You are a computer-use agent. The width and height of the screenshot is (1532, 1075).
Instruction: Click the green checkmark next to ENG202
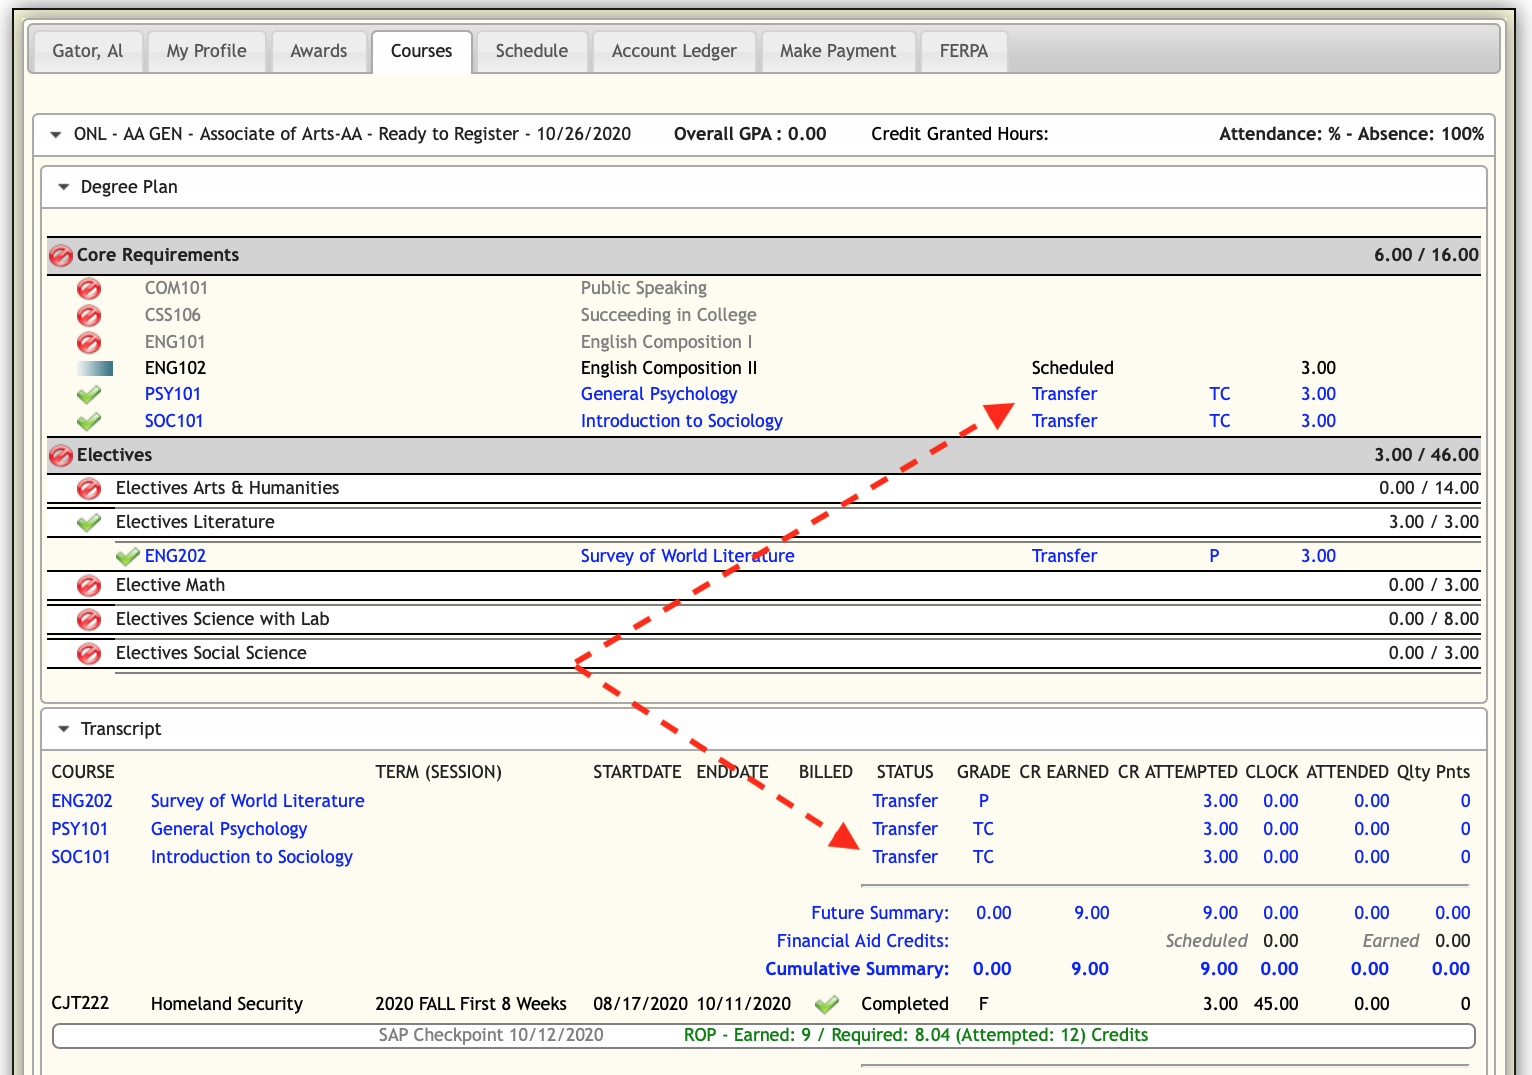[127, 556]
